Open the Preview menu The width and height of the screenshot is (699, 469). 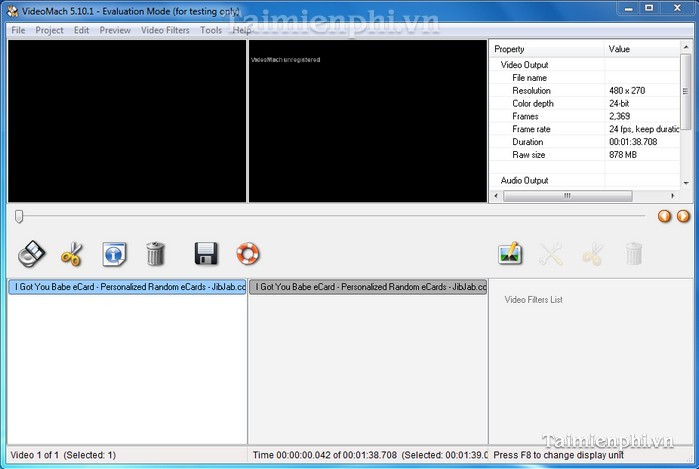click(115, 30)
